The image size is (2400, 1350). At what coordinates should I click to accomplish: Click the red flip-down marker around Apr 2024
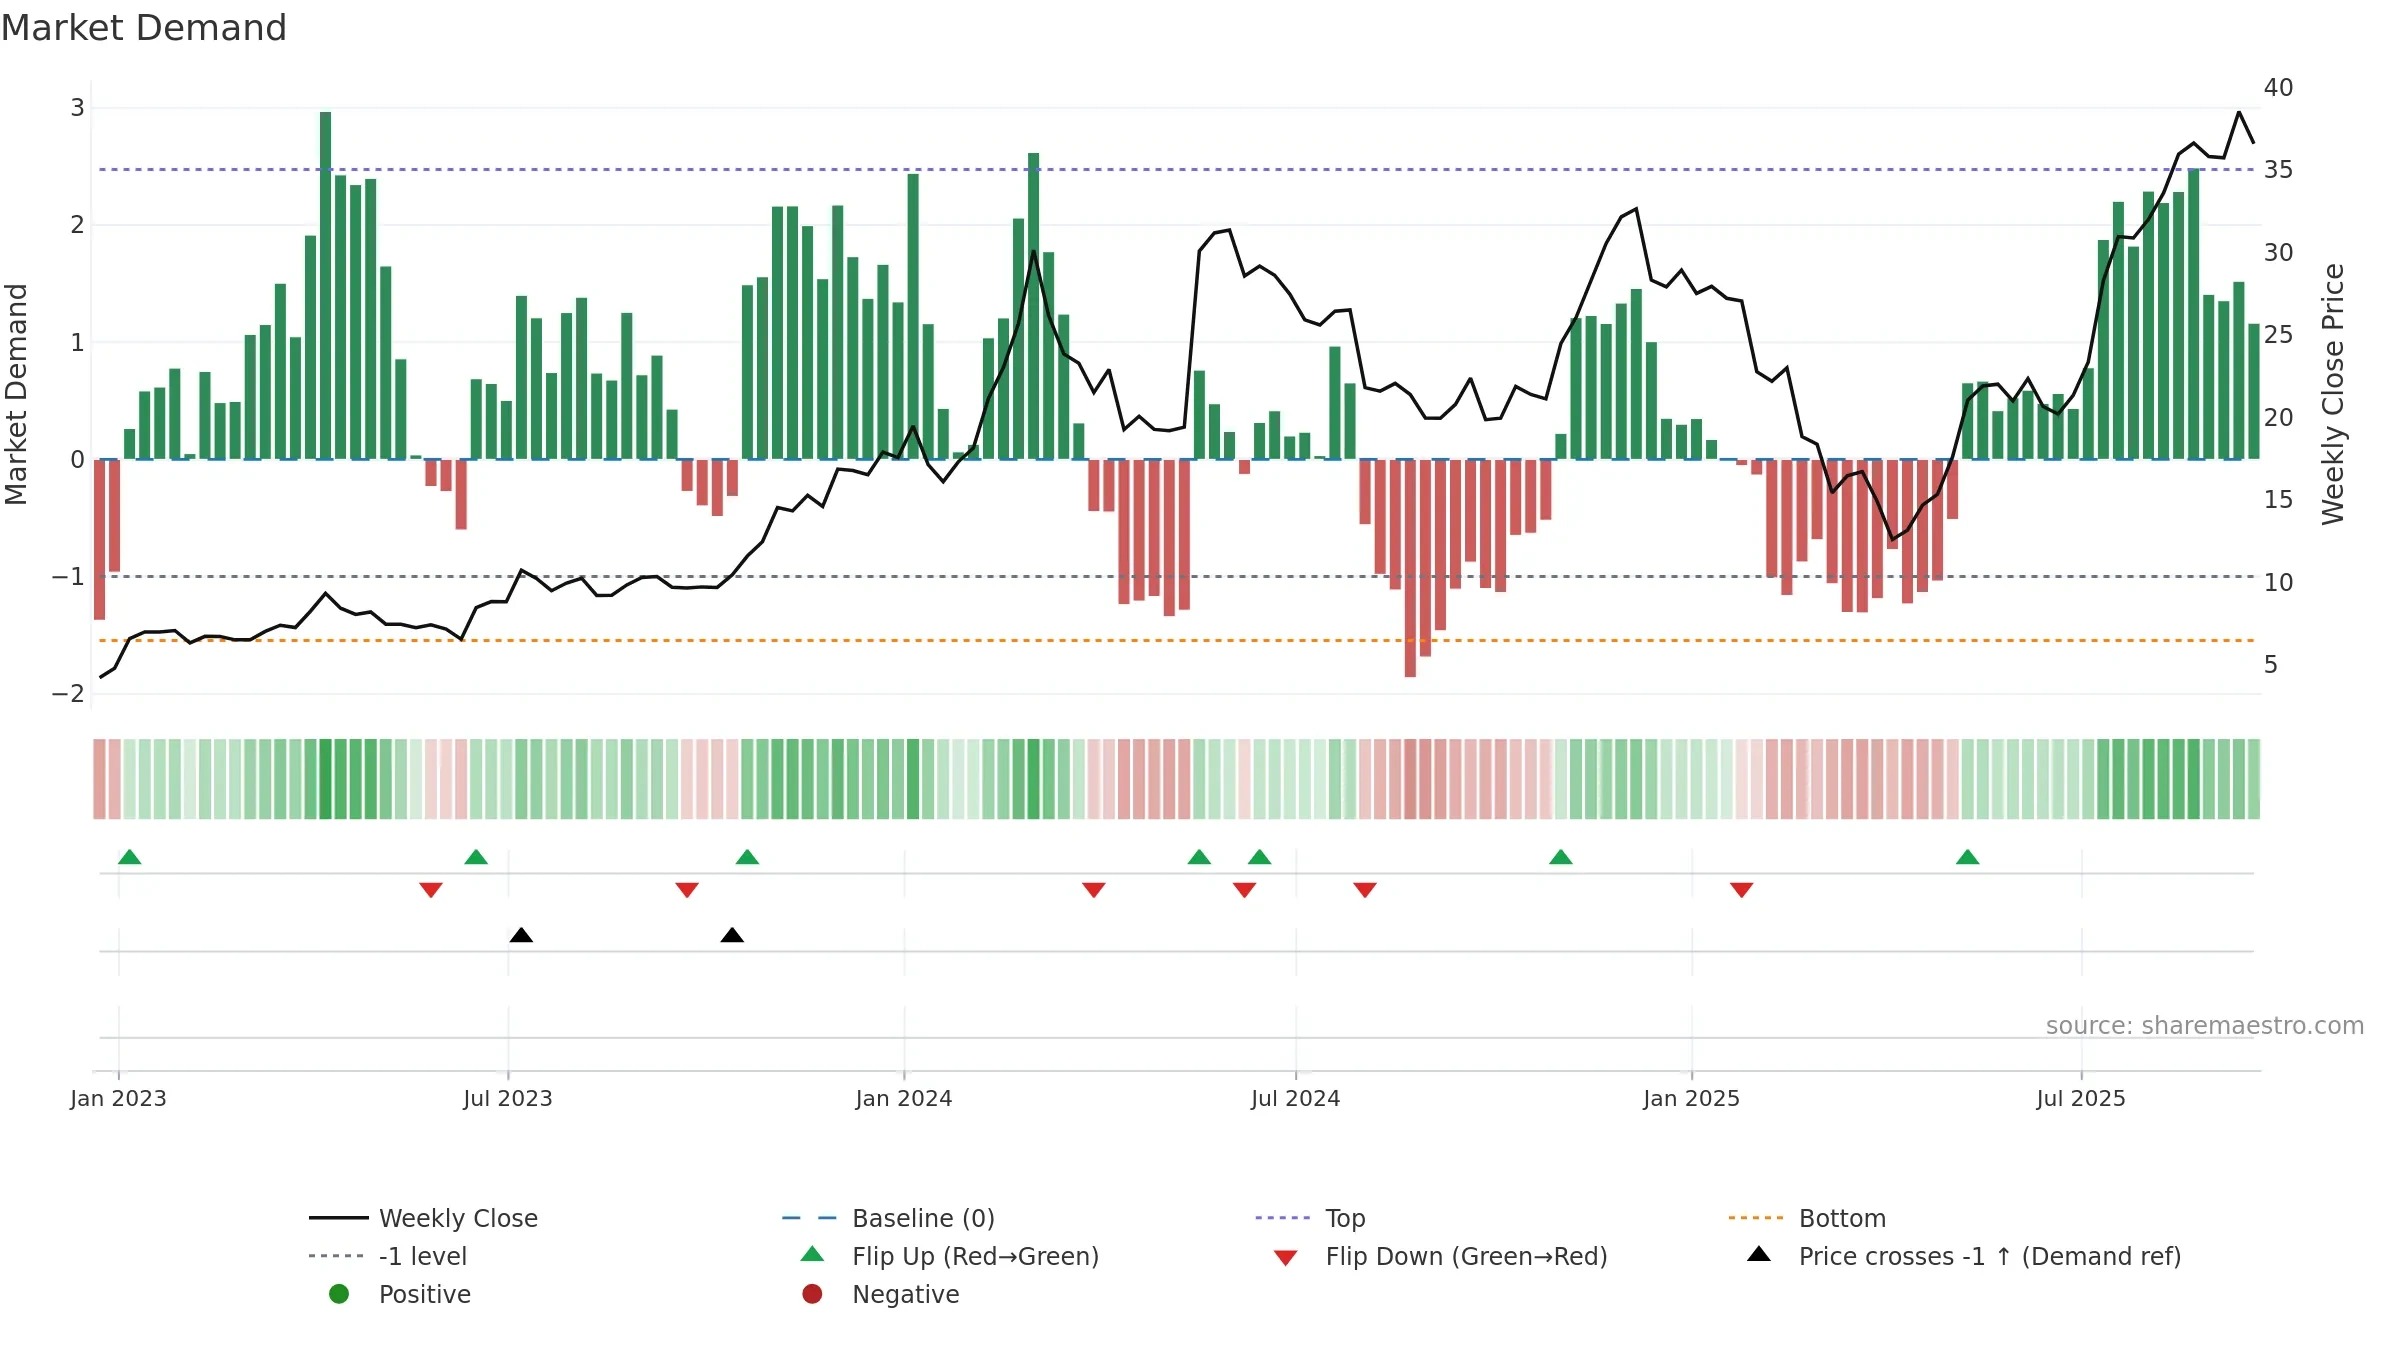pyautogui.click(x=1094, y=890)
